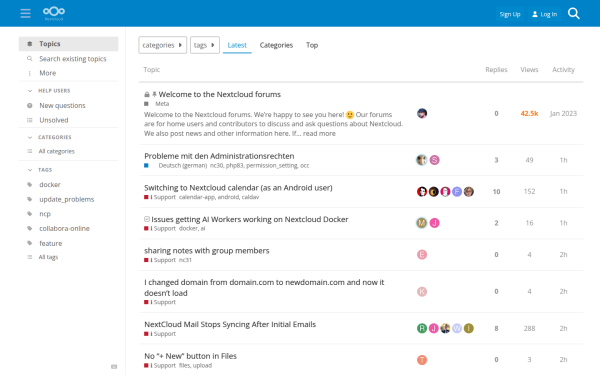This screenshot has height=375, width=600.
Task: Click the pin icon beside Welcome topic
Action: [154, 94]
